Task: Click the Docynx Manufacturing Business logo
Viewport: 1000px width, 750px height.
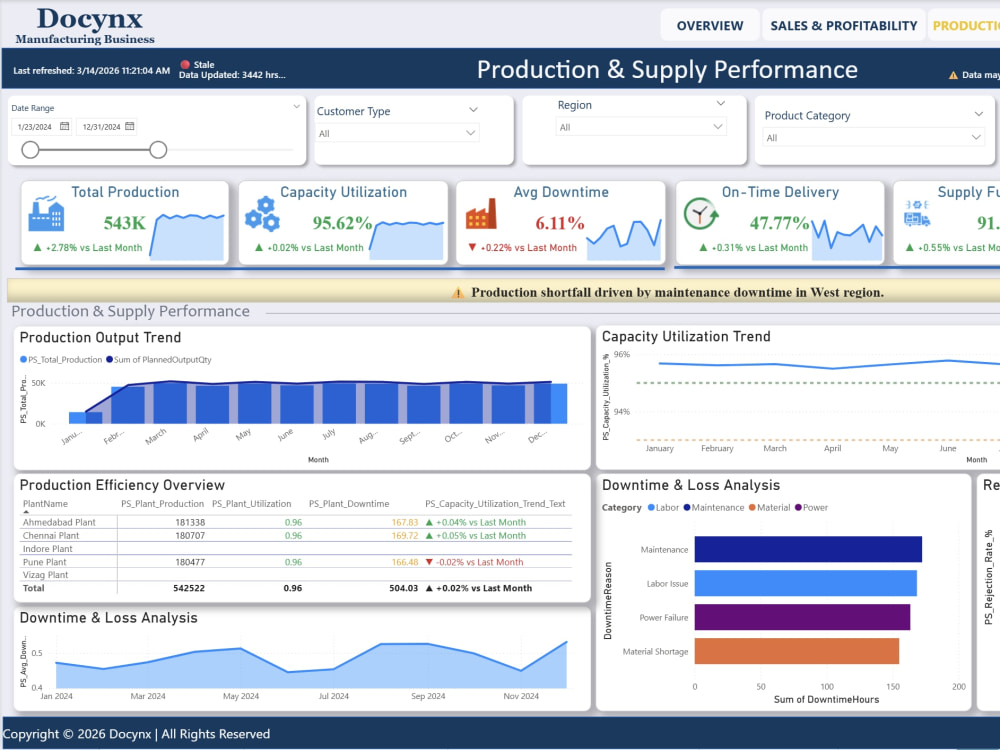Action: [85, 26]
